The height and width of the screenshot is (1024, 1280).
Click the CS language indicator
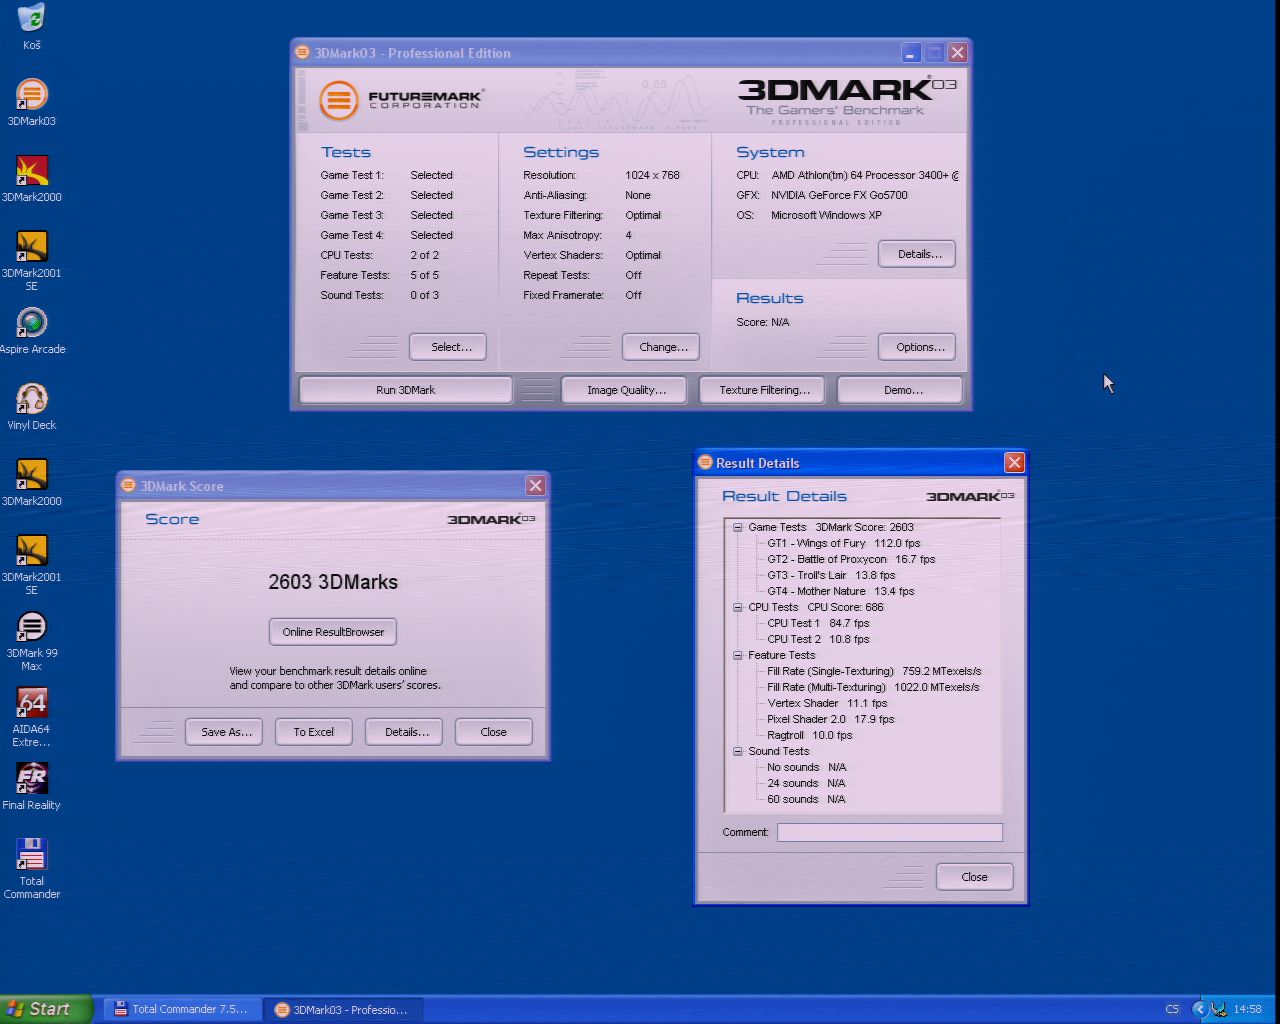pos(1172,1009)
